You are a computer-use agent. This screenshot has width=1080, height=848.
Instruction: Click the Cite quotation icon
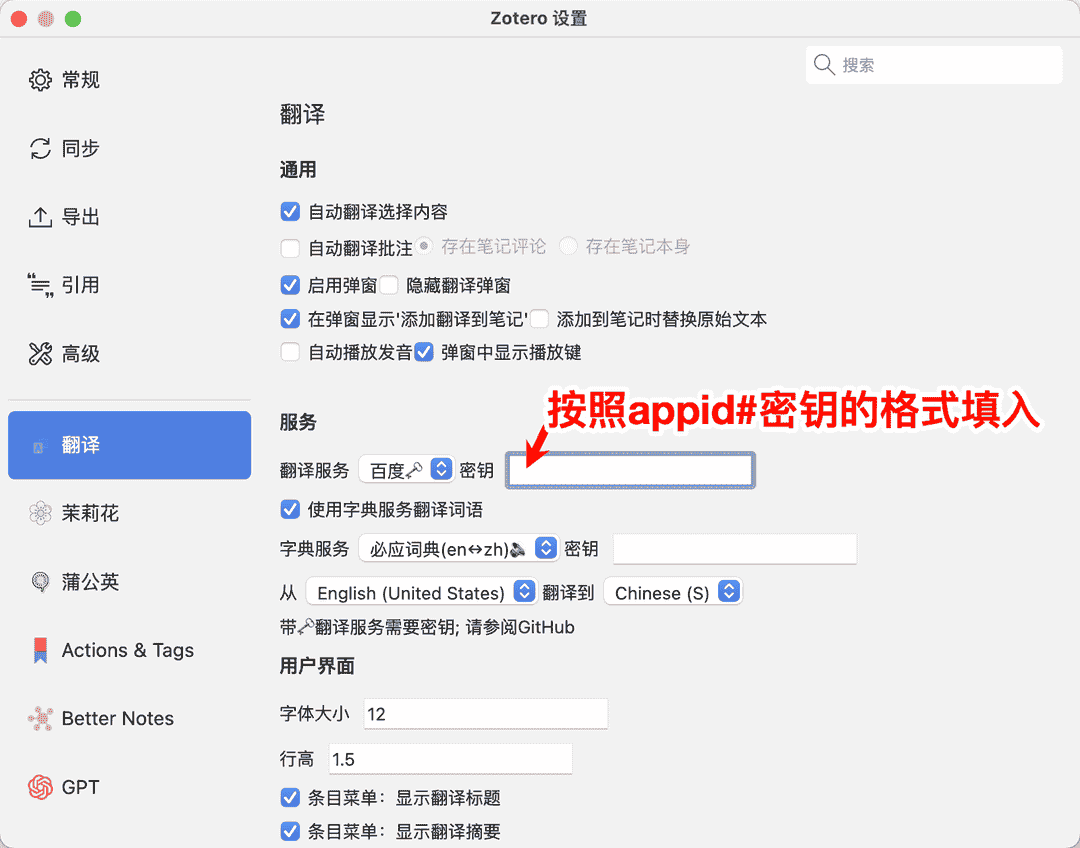coord(40,286)
